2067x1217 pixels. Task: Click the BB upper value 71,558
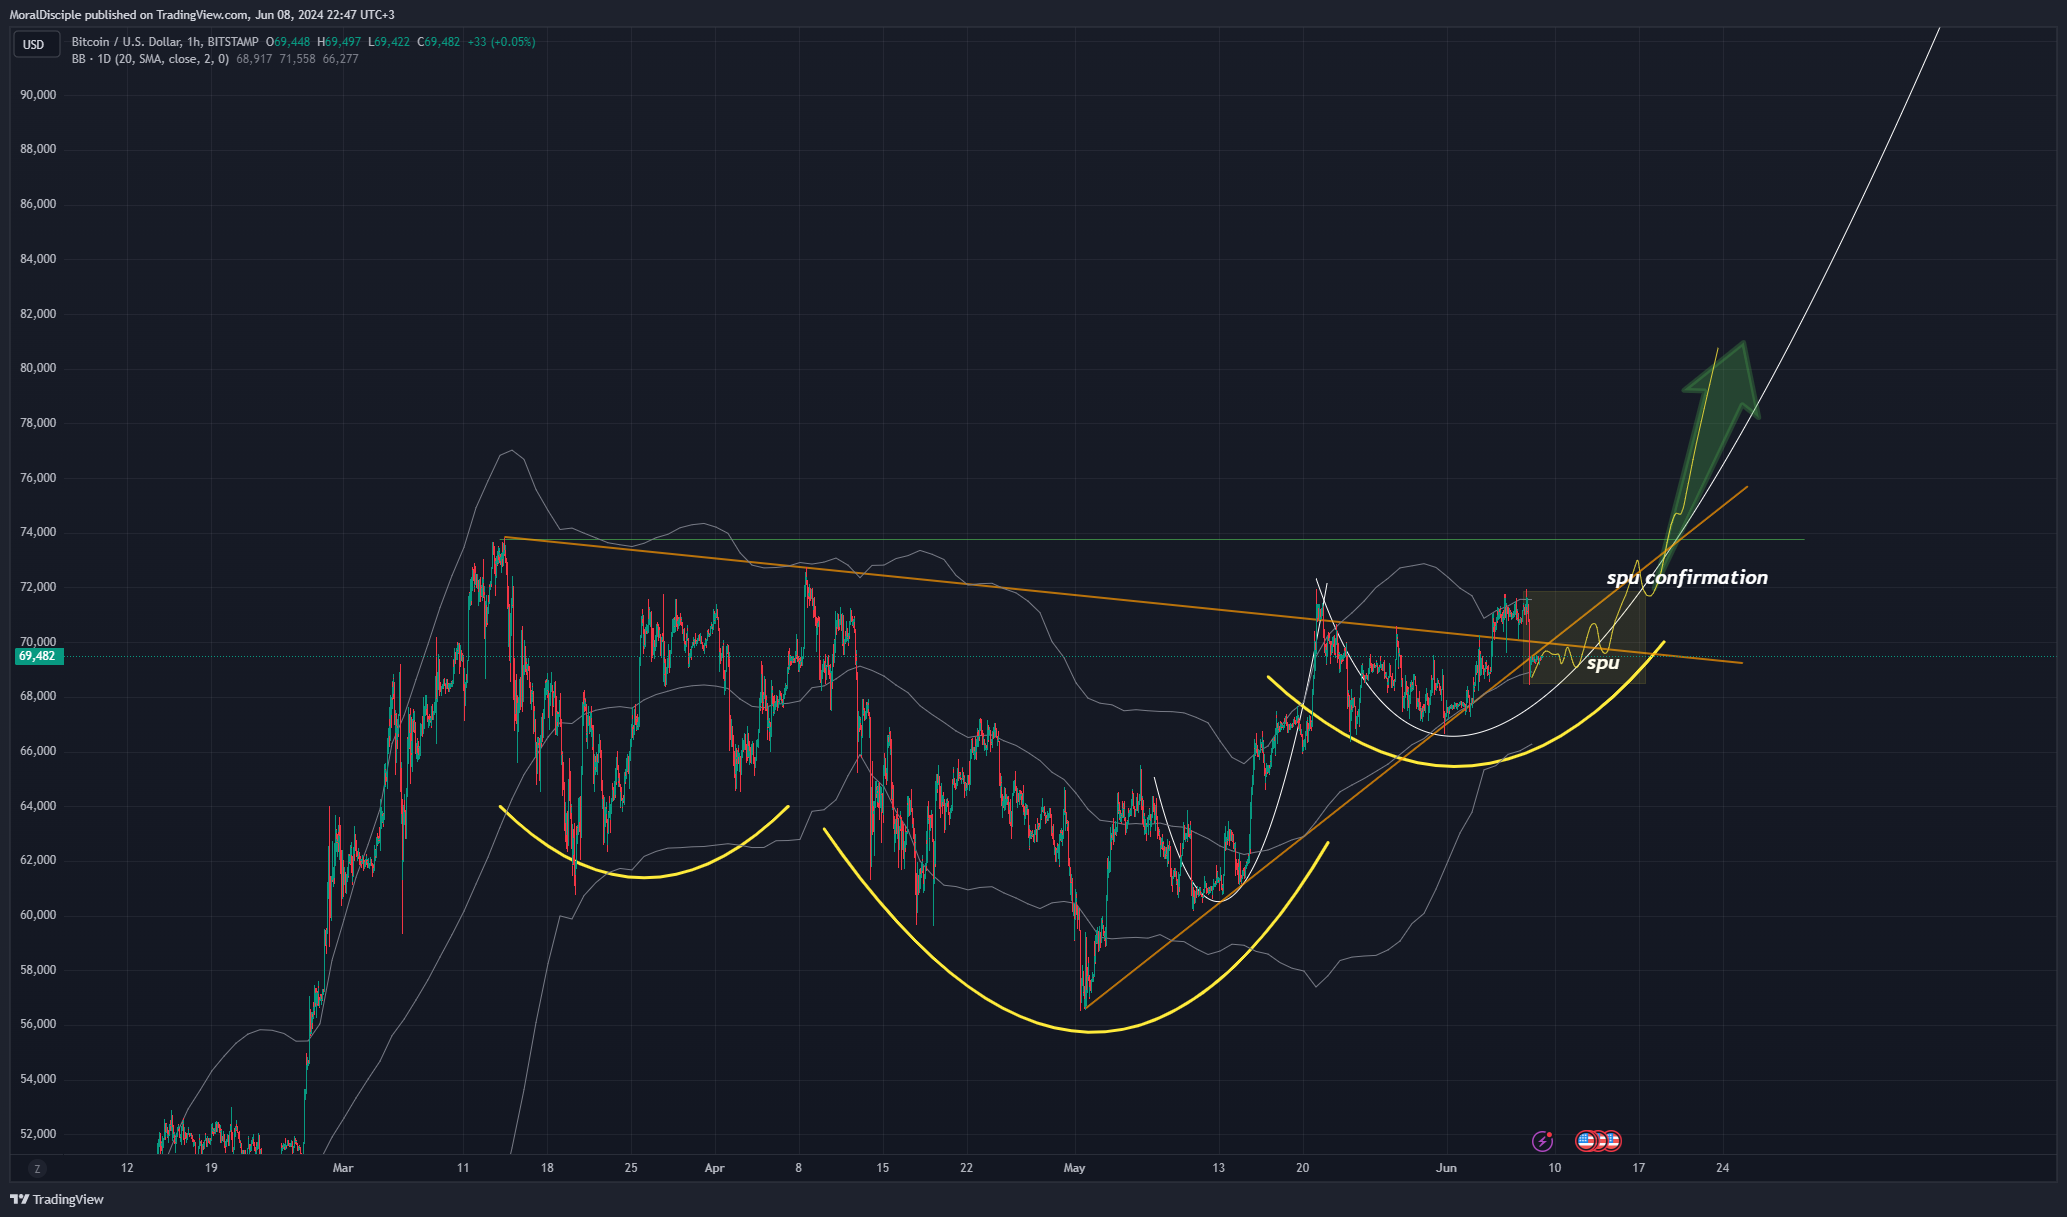click(x=298, y=59)
